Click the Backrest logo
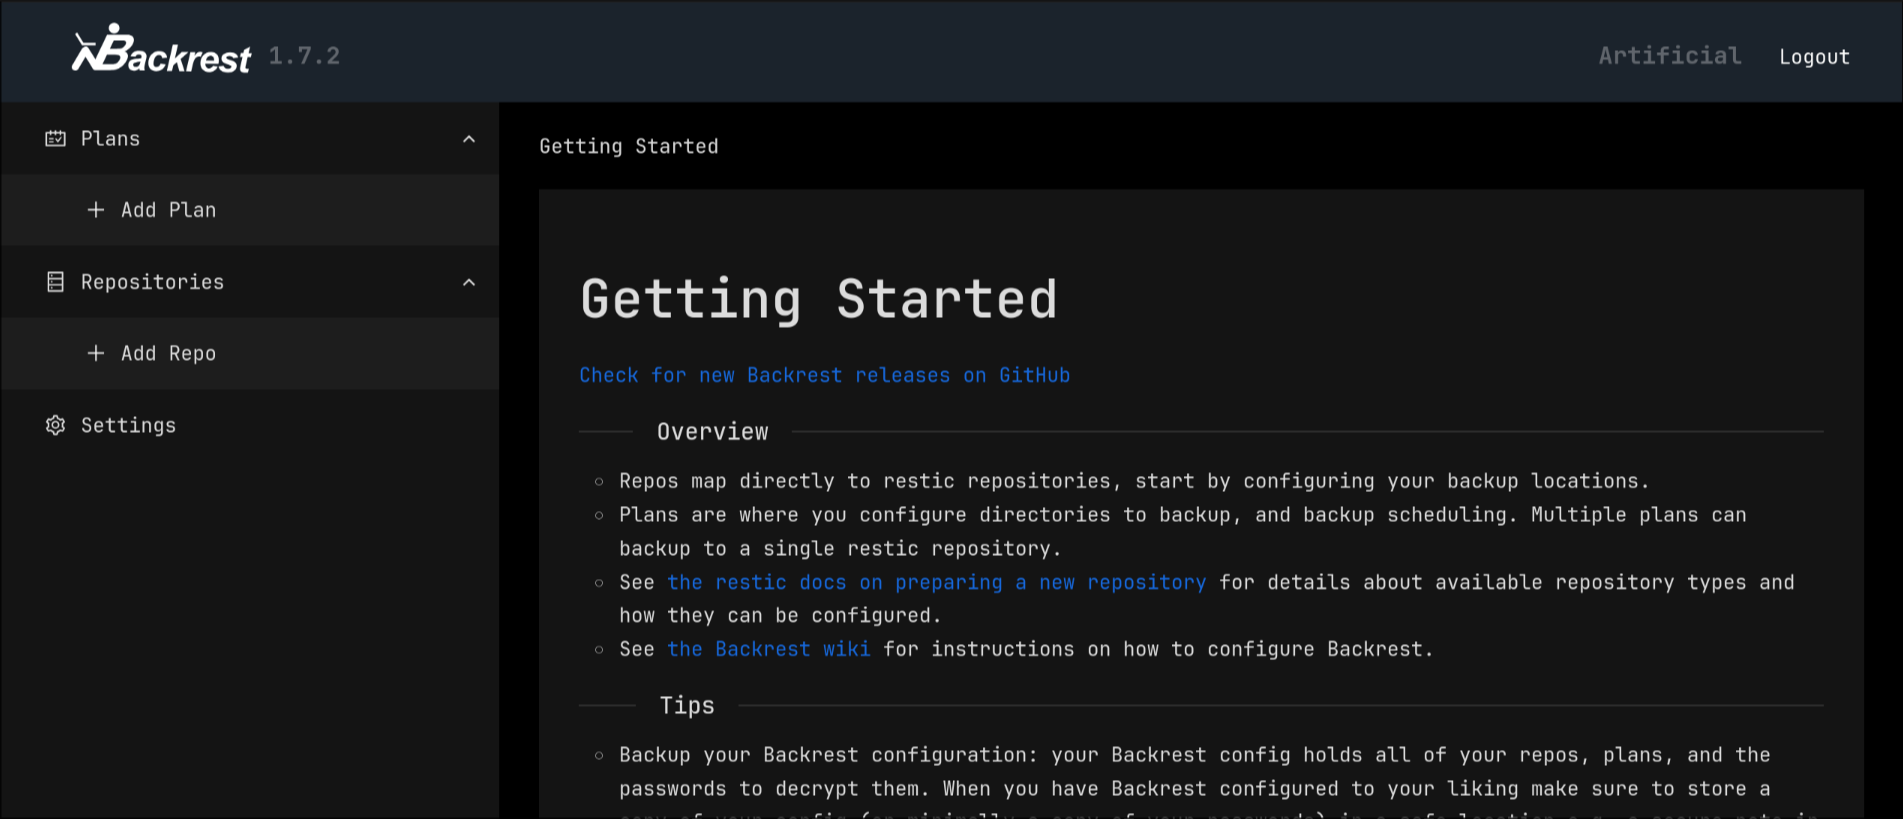Image resolution: width=1903 pixels, height=819 pixels. click(162, 49)
